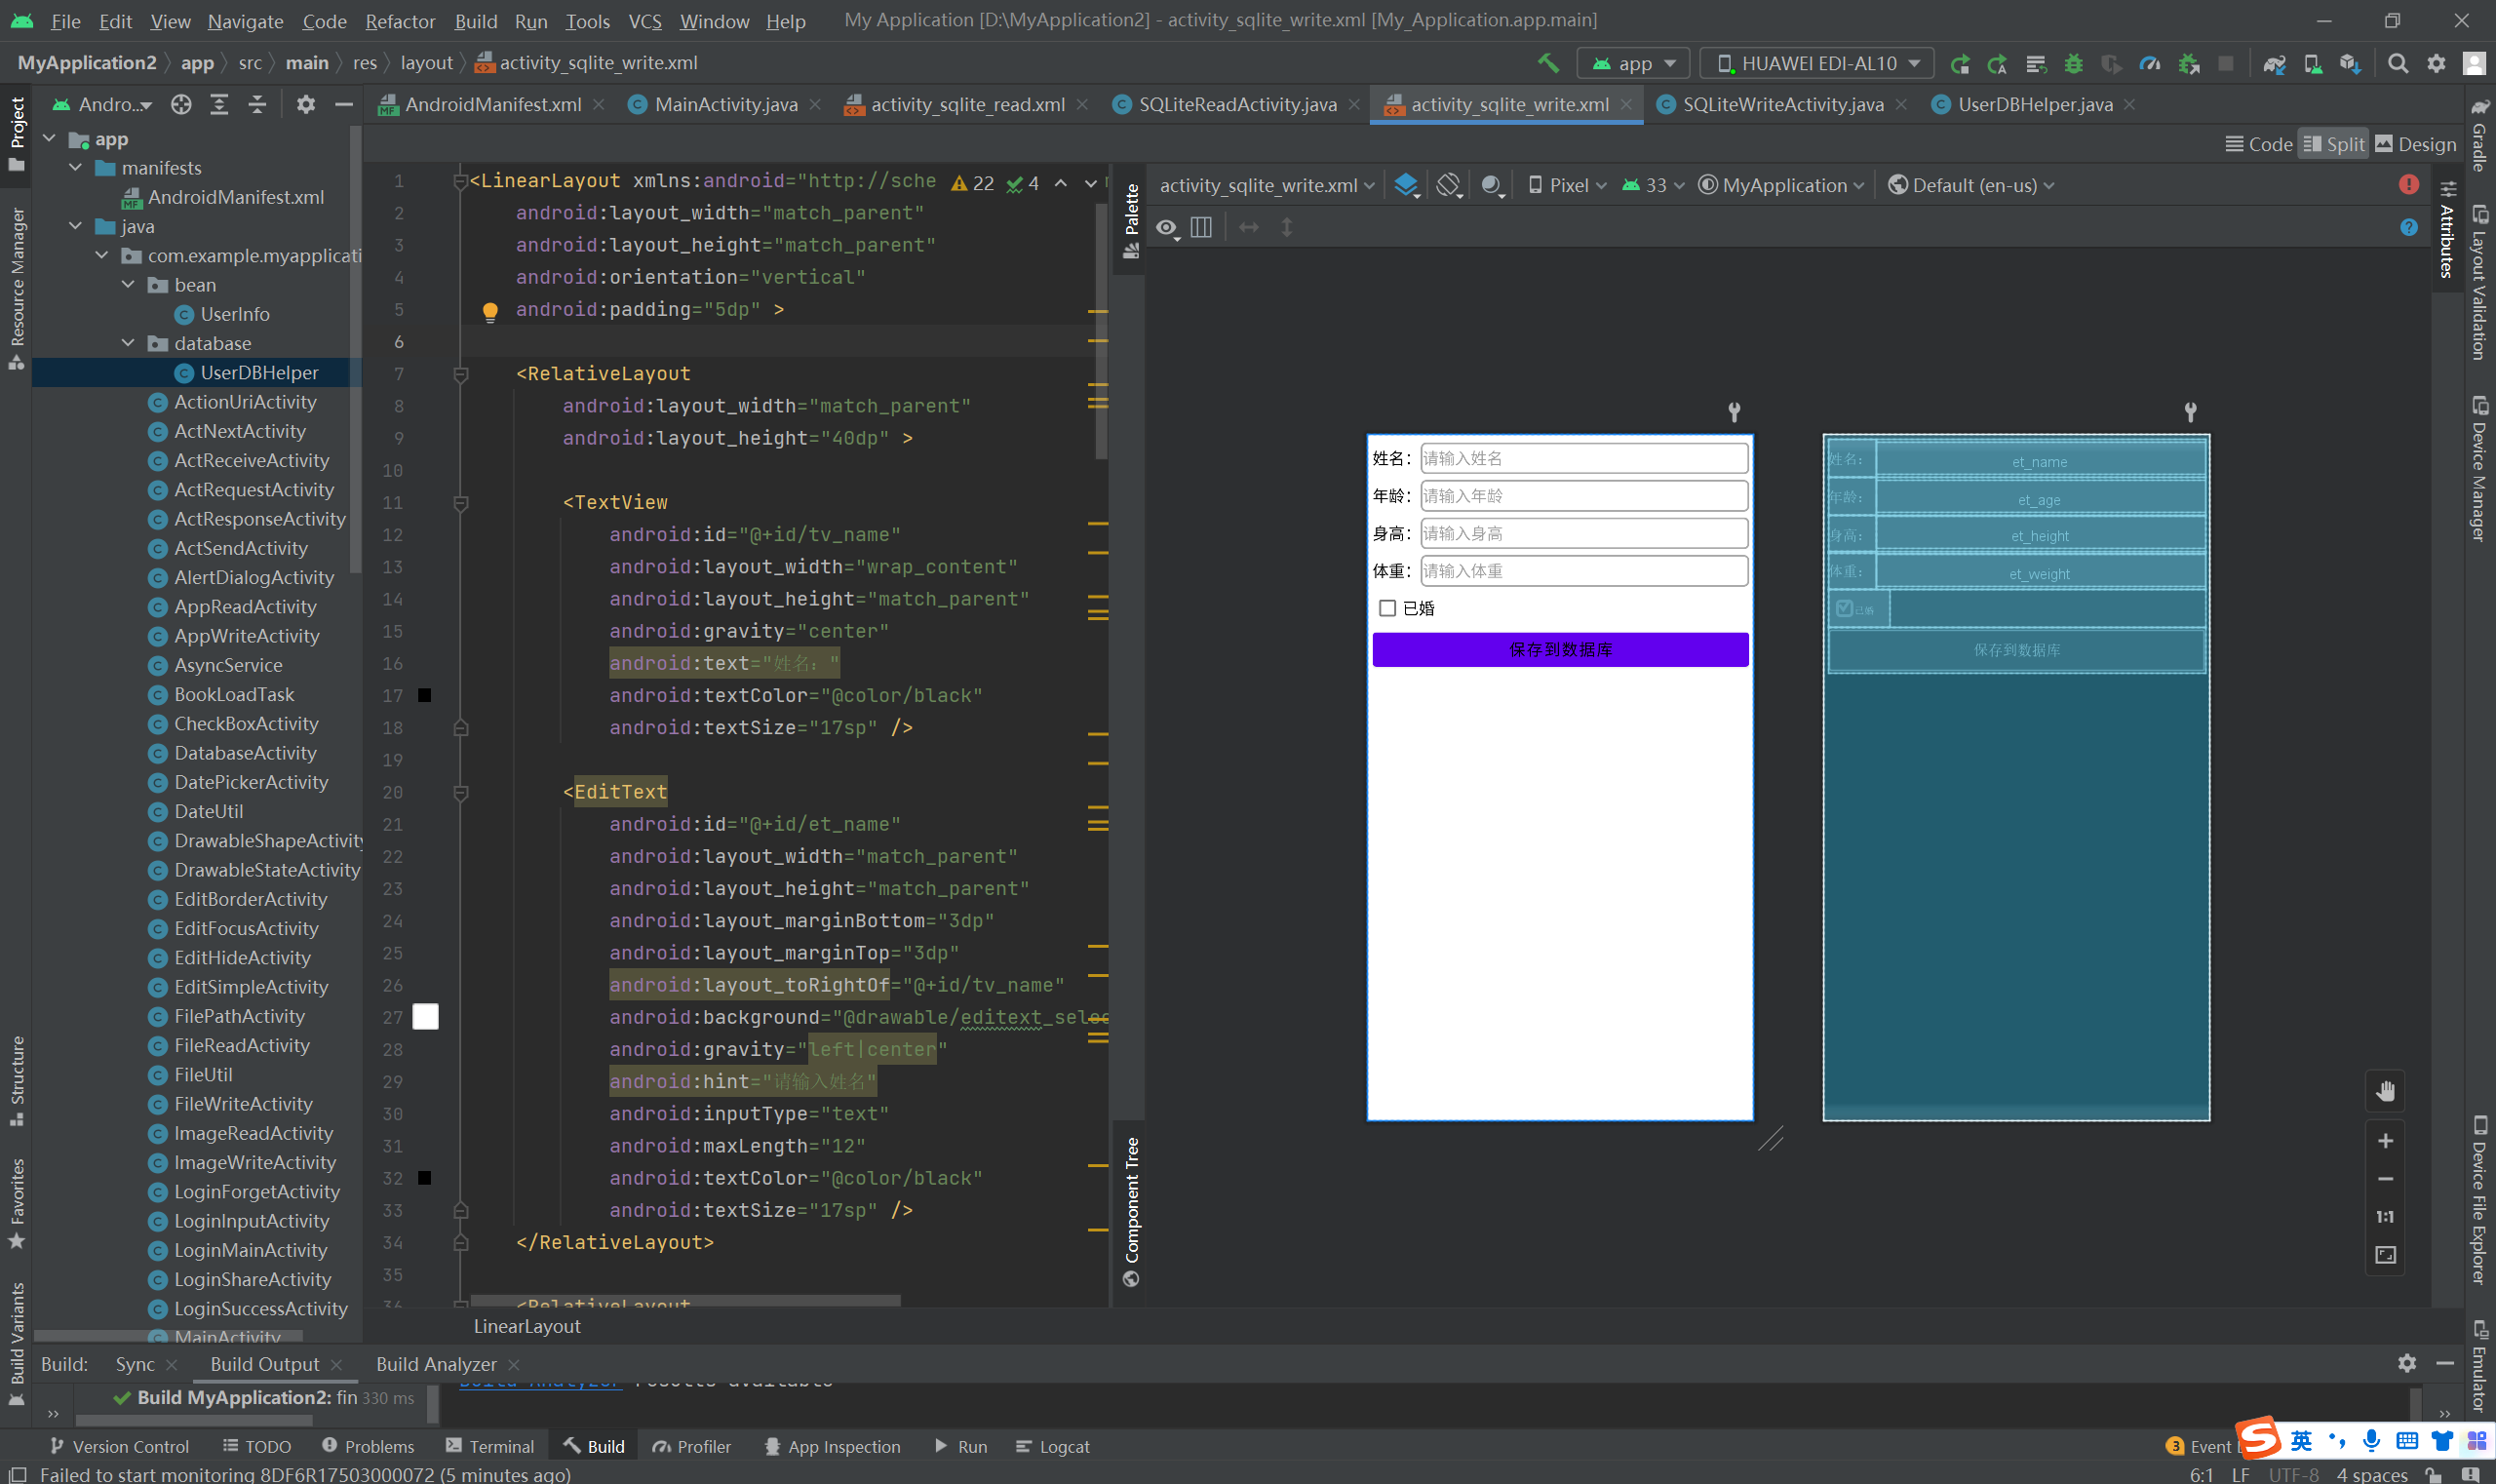Viewport: 2496px width, 1484px height.
Task: Click the Search Everywhere magnifier icon
Action: point(2398,63)
